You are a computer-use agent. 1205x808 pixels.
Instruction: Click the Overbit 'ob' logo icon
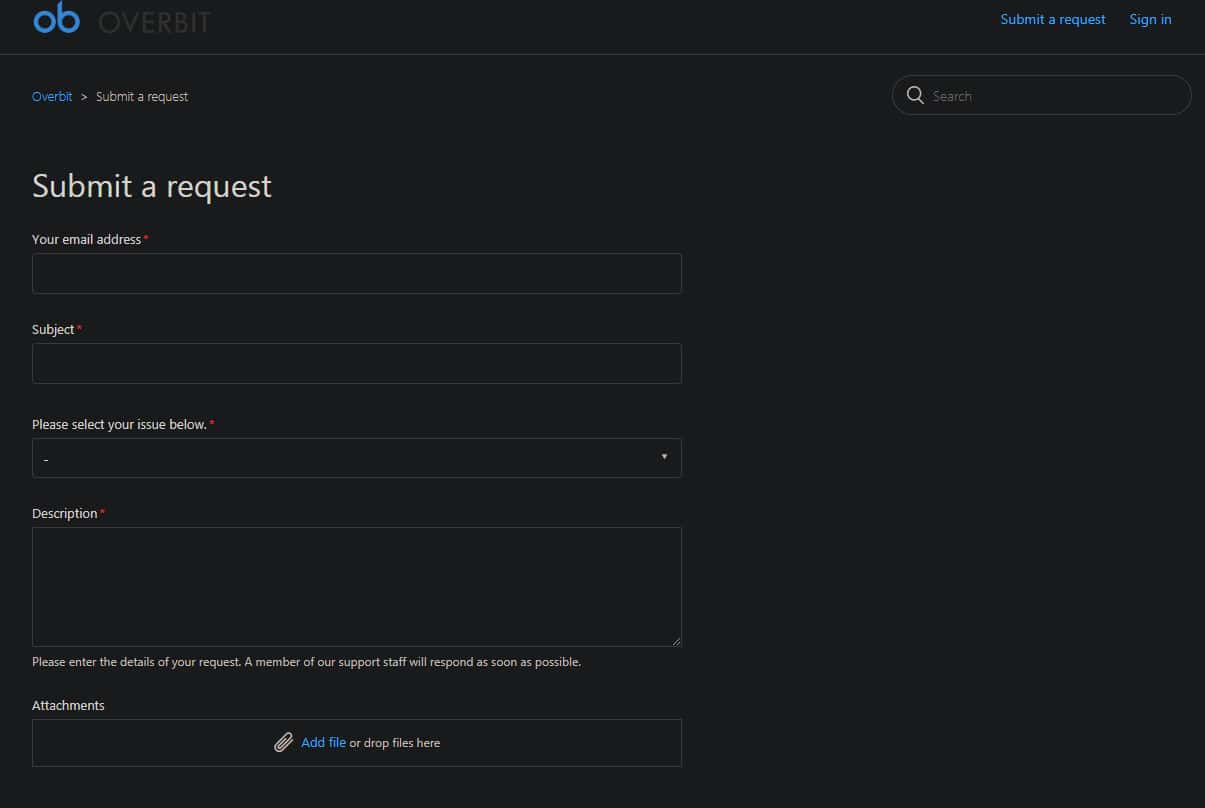click(56, 18)
